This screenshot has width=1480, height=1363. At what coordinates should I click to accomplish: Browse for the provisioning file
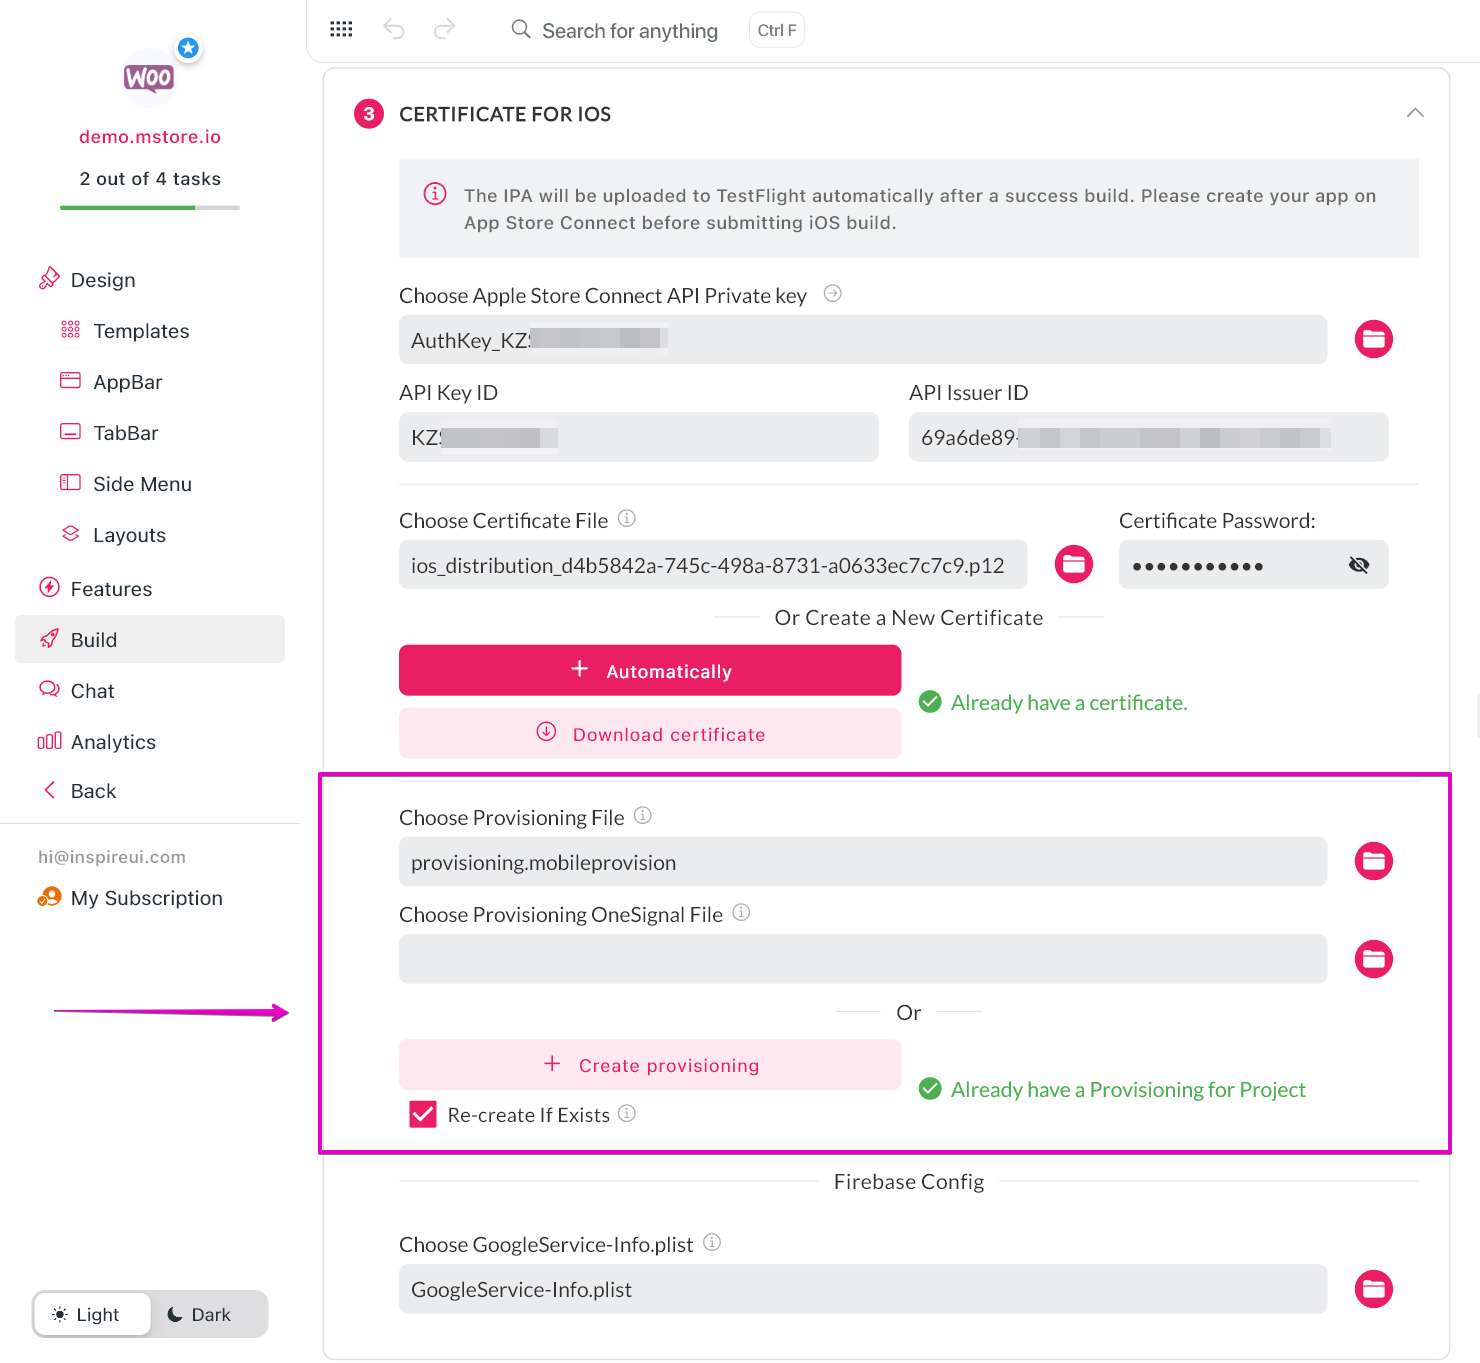1373,861
